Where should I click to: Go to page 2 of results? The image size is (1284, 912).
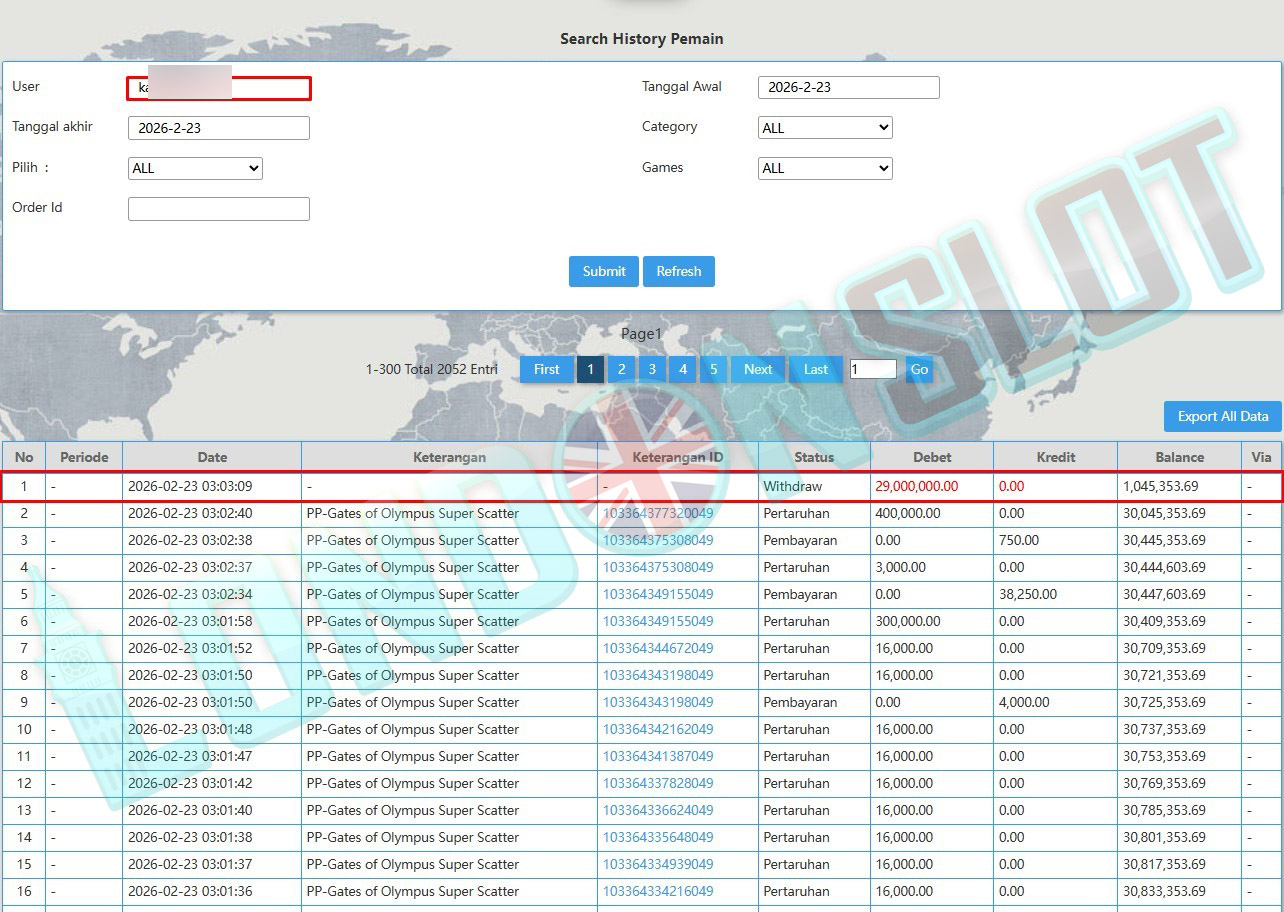621,369
